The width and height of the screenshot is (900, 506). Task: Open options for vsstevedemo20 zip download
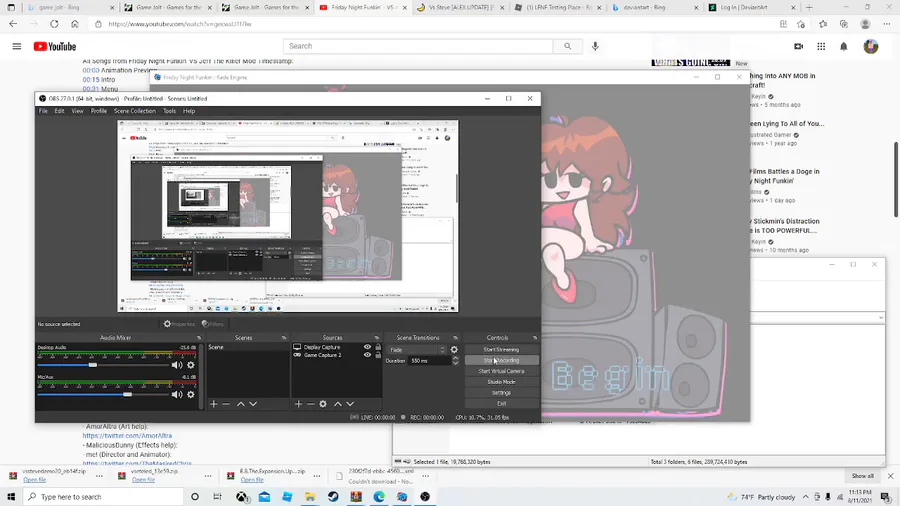[99, 476]
